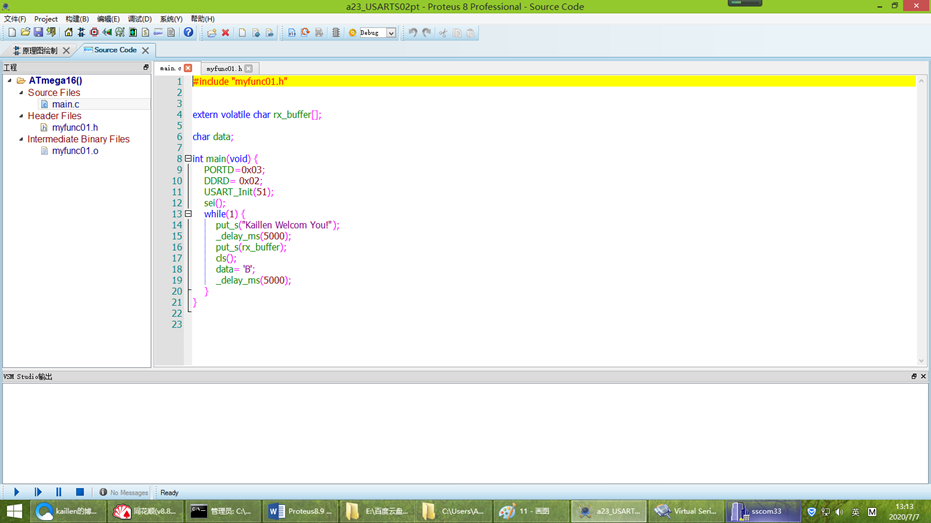Open Bill of Materials dollar icon

[x=145, y=33]
